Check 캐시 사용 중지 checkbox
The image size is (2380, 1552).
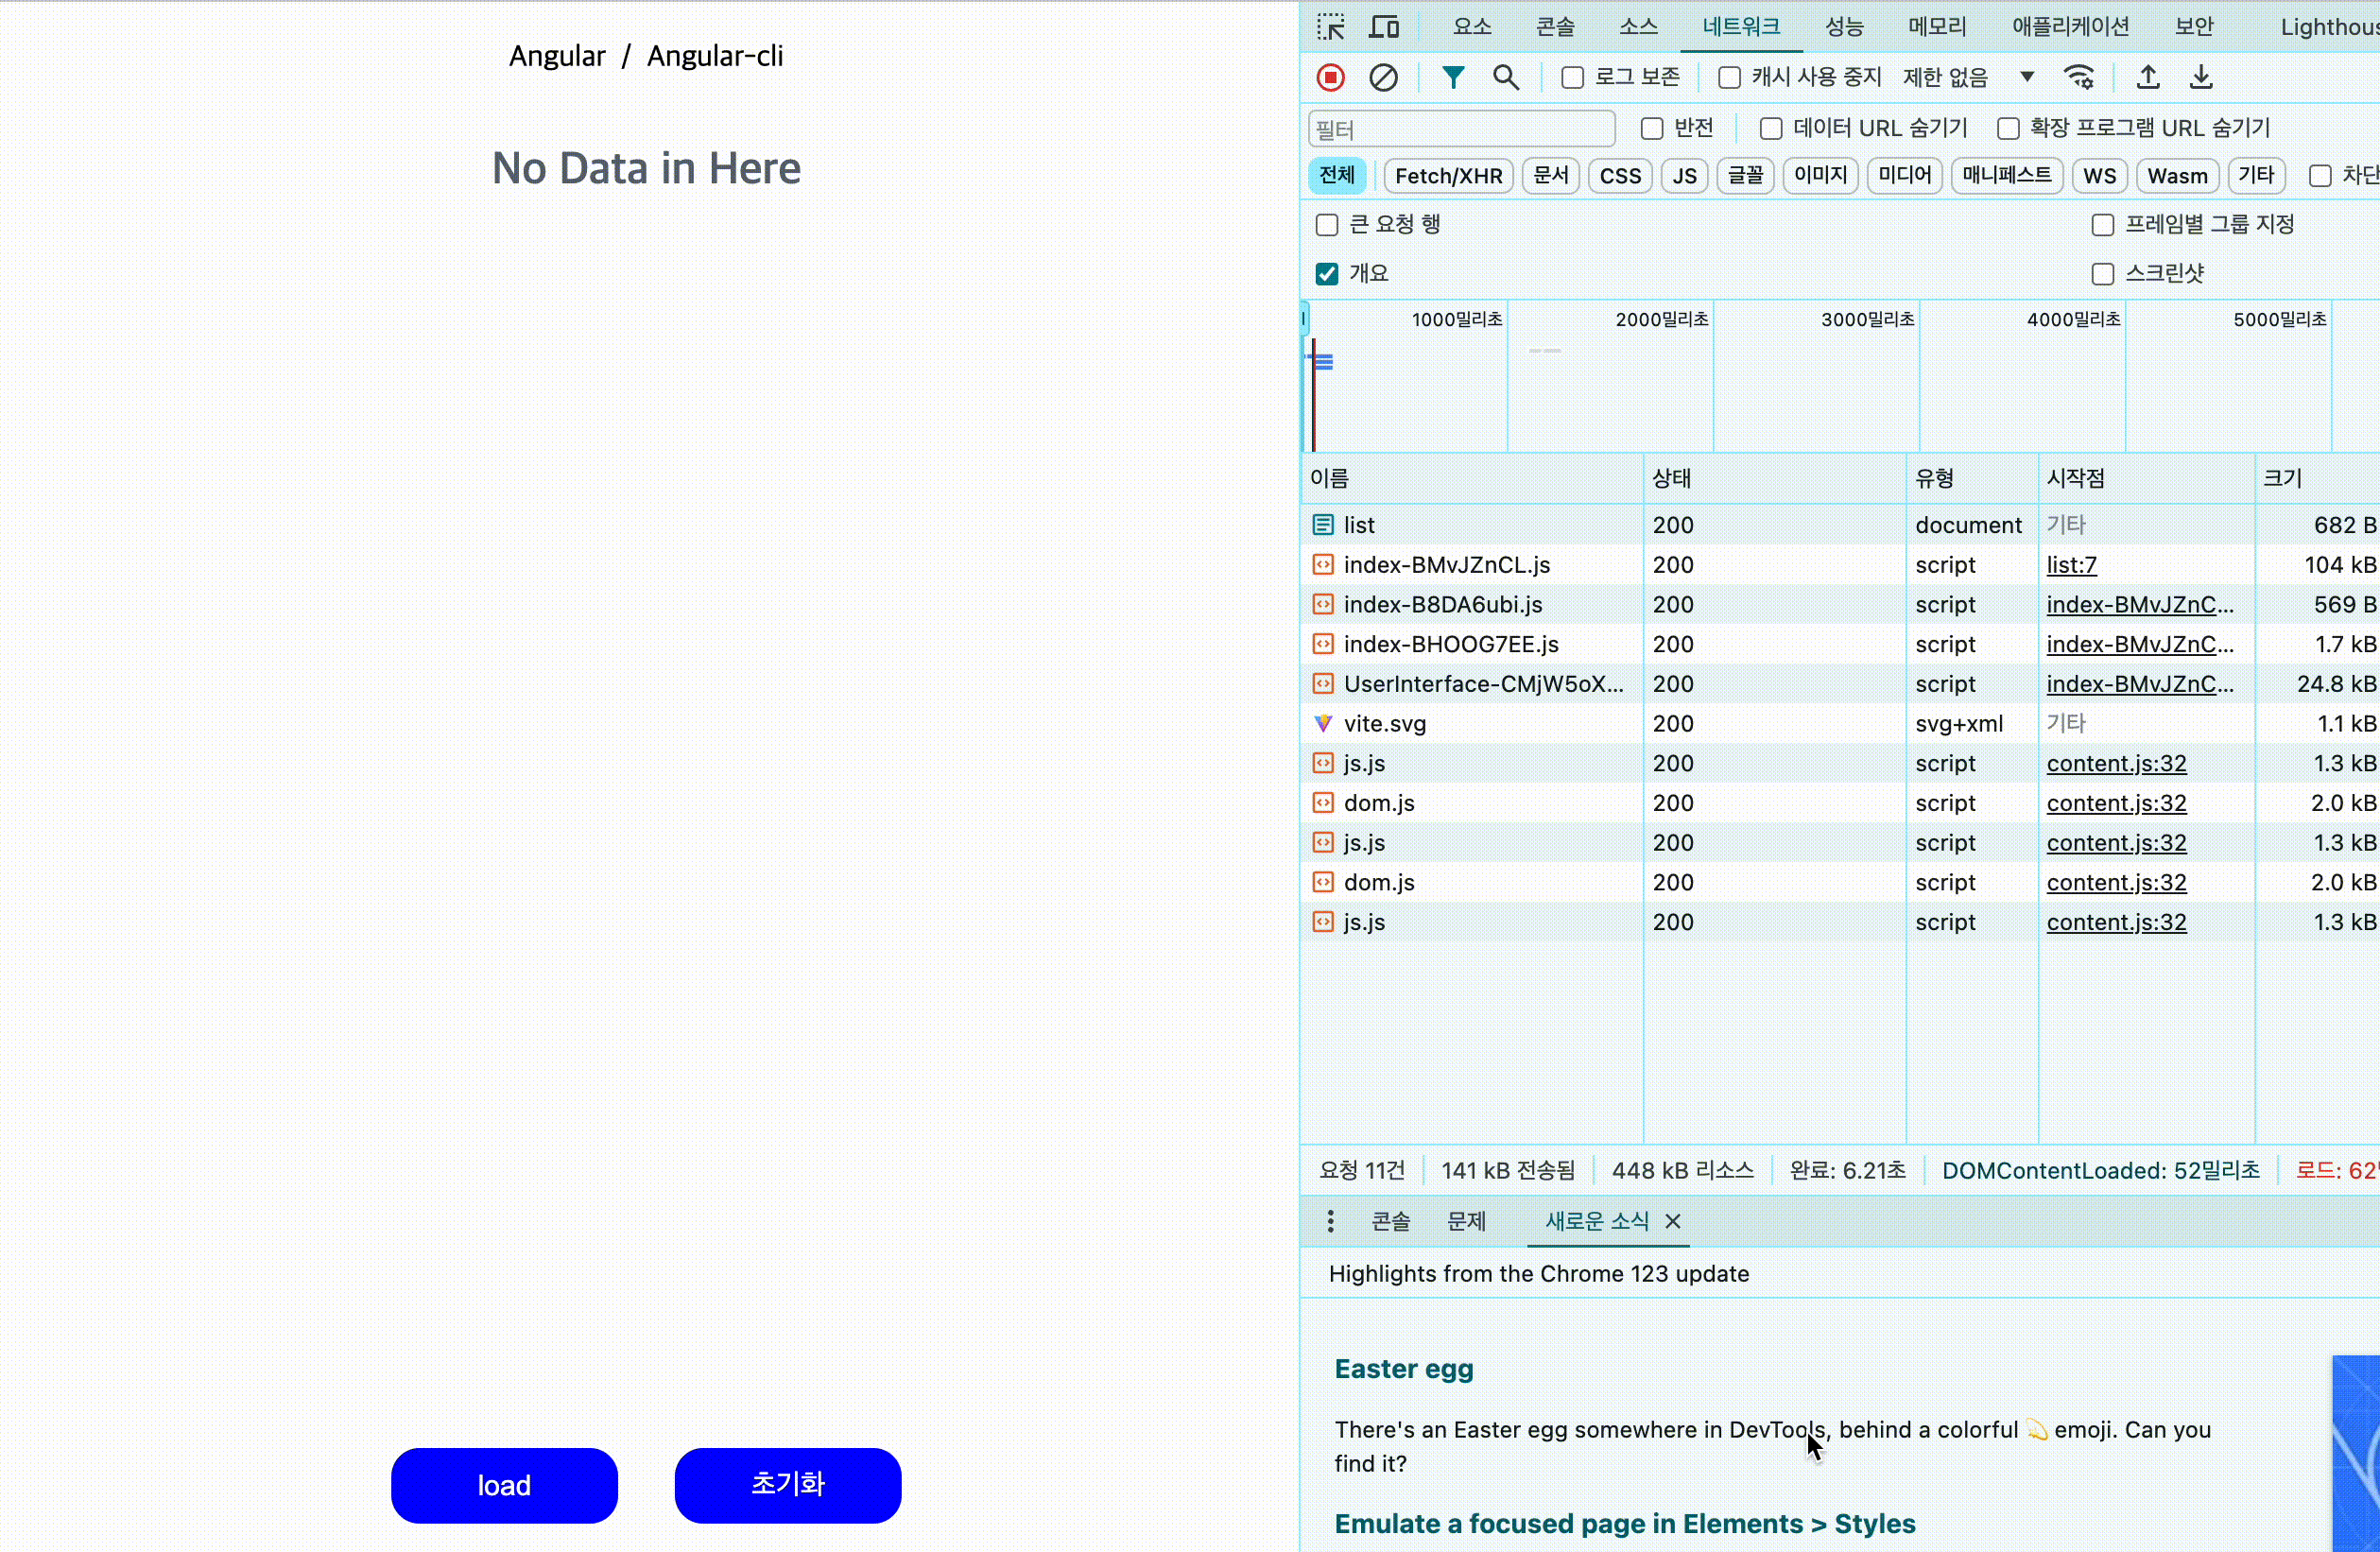point(1729,77)
